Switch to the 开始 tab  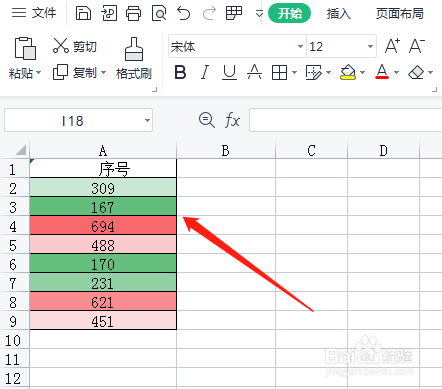click(x=289, y=14)
